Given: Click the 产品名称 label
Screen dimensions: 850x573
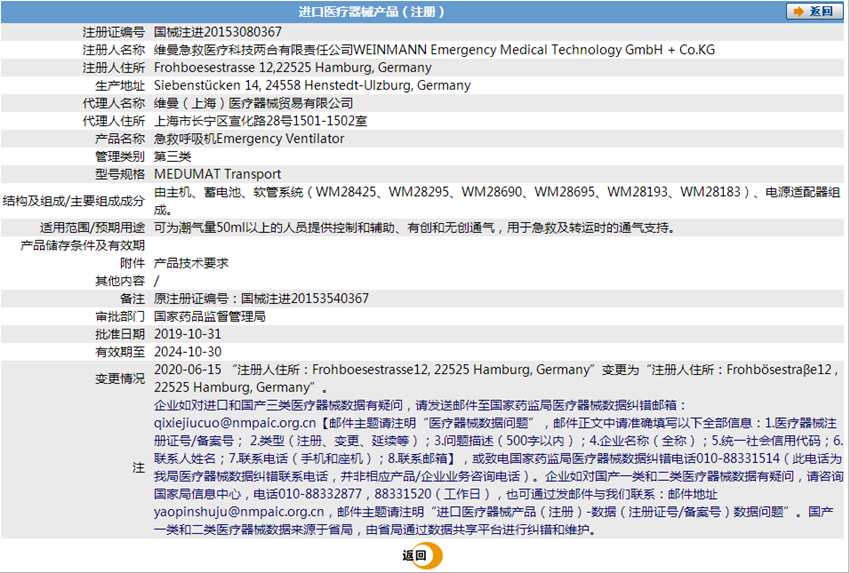Looking at the screenshot, I should pos(120,139).
